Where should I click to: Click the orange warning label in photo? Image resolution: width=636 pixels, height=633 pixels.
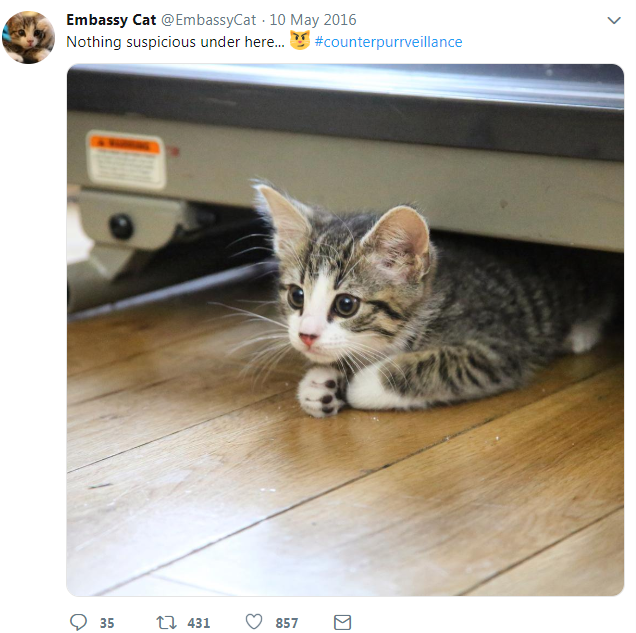[125, 159]
